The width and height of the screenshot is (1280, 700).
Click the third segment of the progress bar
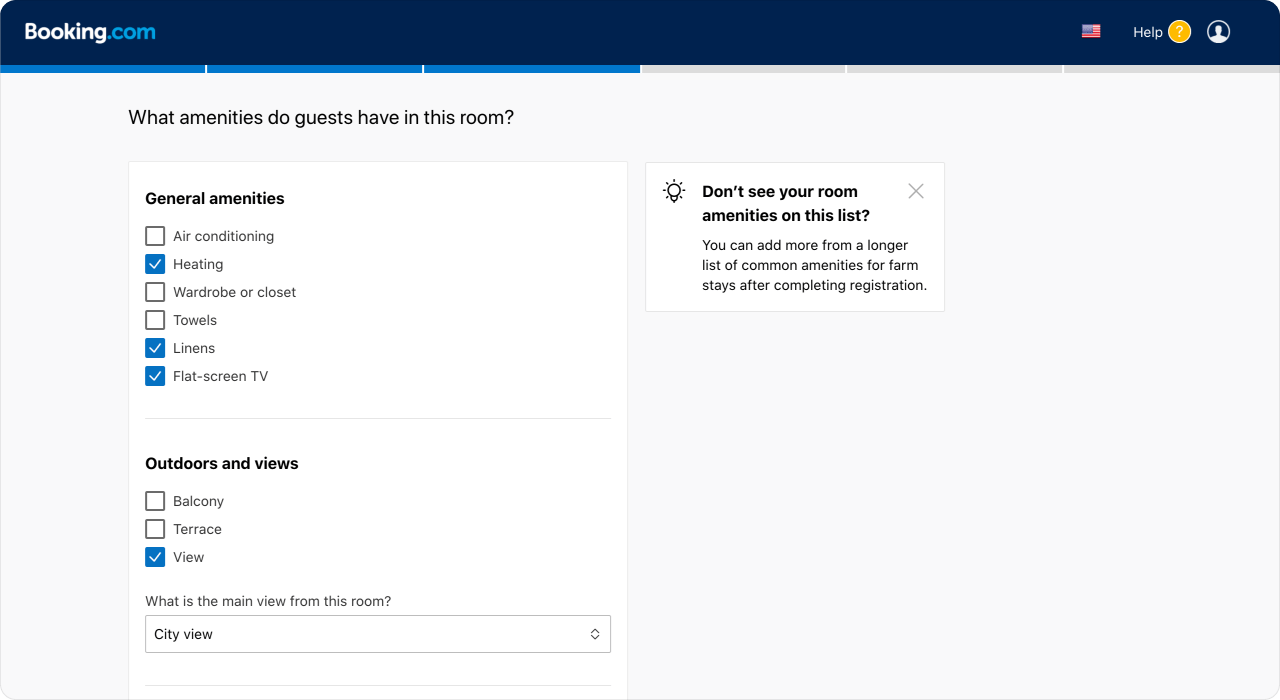531,69
